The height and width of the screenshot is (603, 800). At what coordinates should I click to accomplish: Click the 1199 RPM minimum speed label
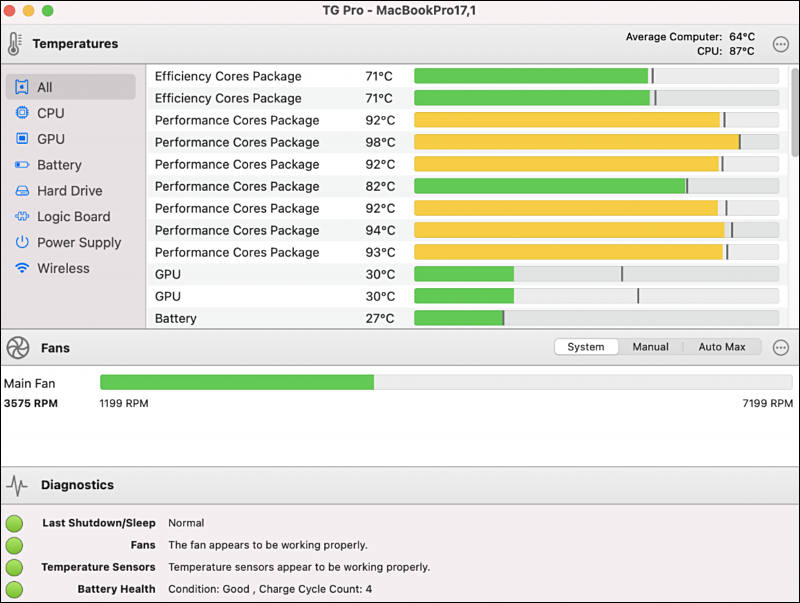[124, 403]
